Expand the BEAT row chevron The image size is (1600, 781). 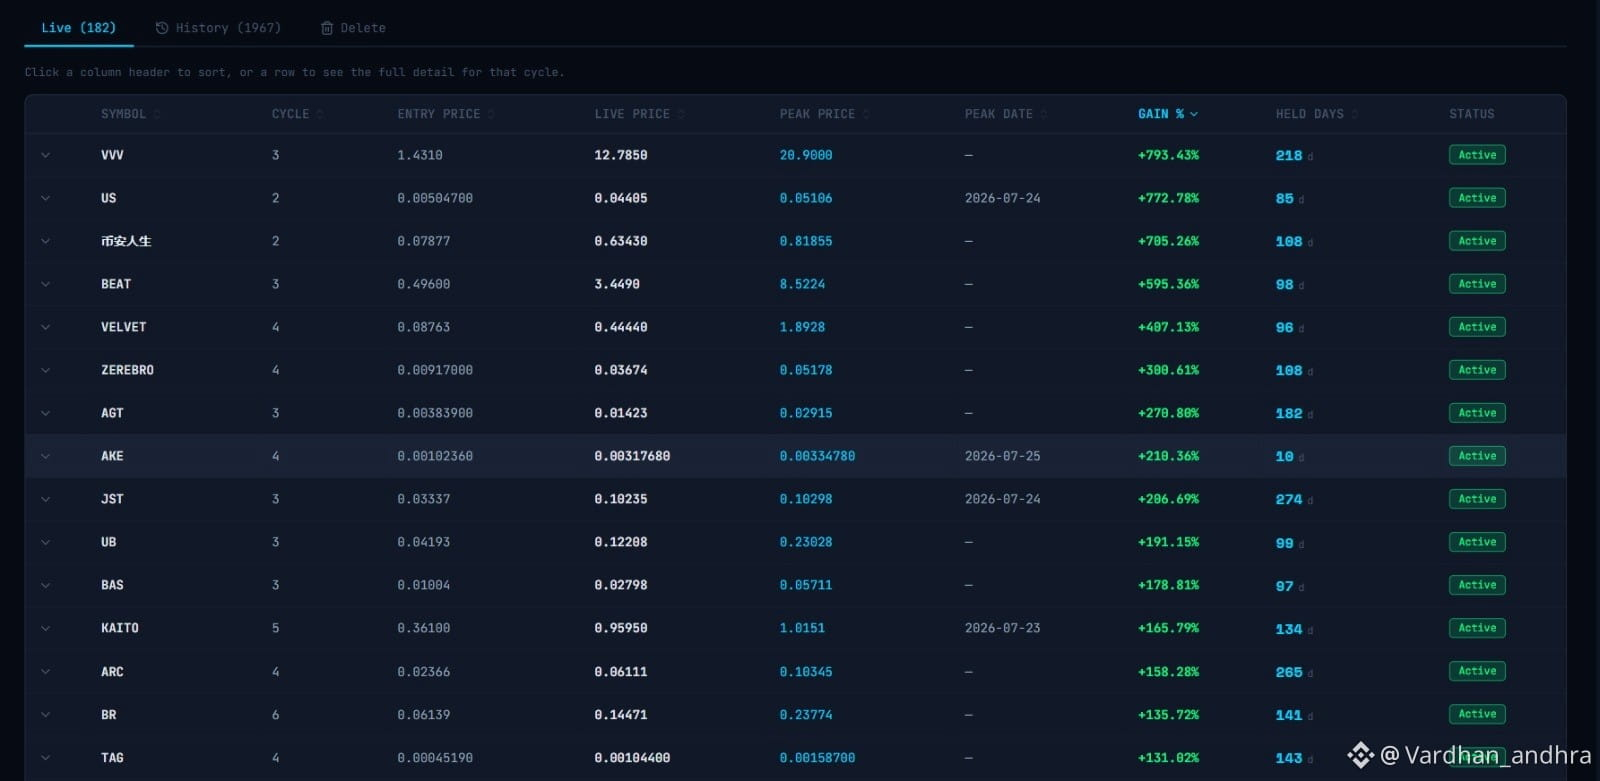point(45,284)
